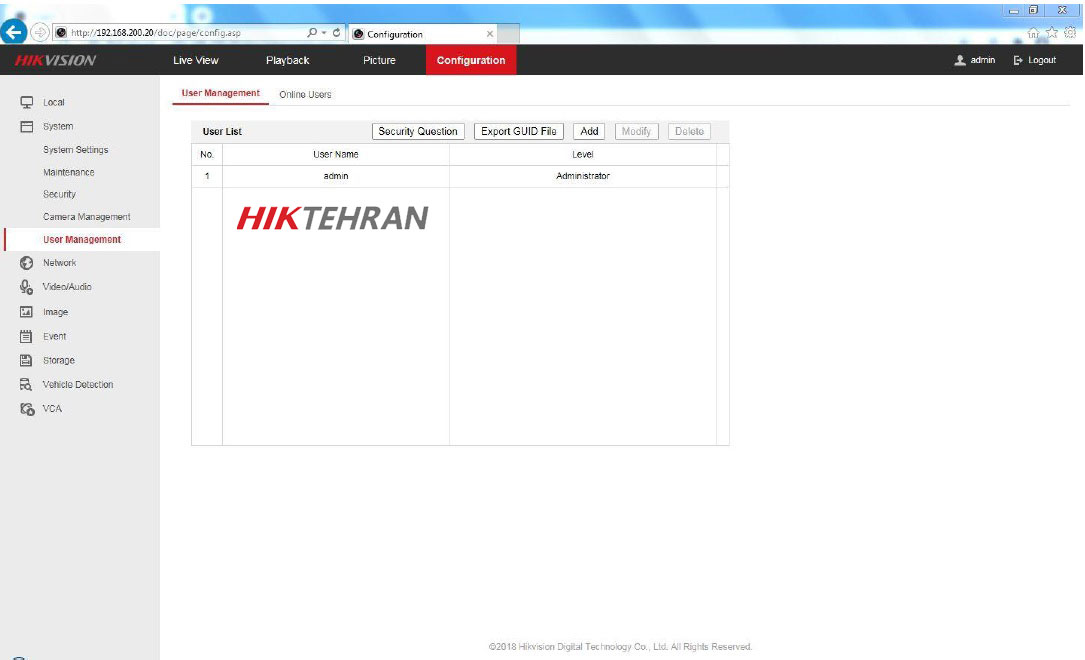
Task: Select the admin user row name
Action: (336, 176)
